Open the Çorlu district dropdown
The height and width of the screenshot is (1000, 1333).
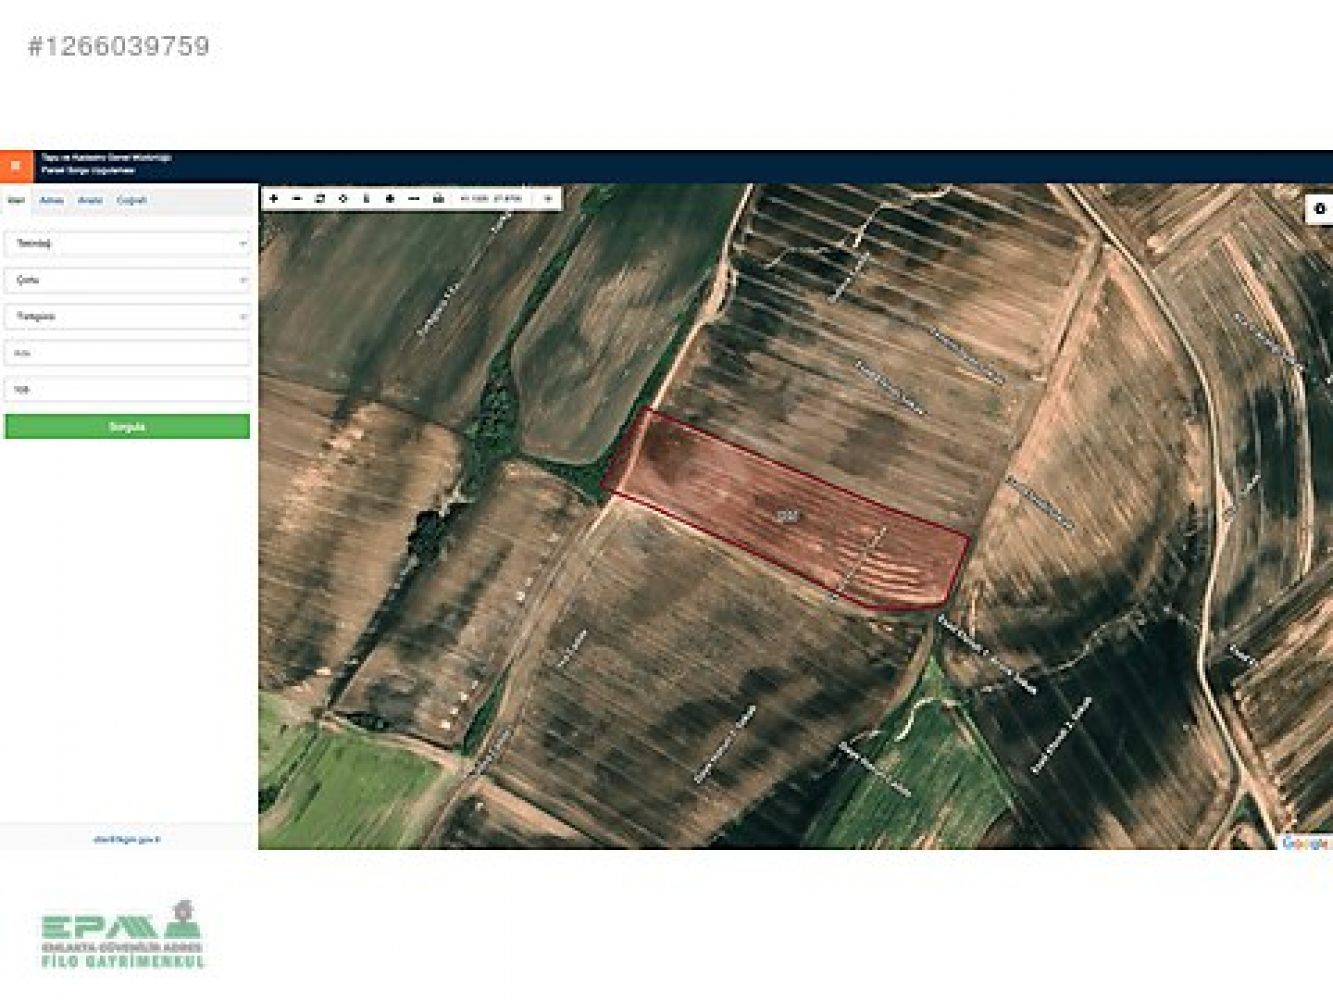point(127,280)
